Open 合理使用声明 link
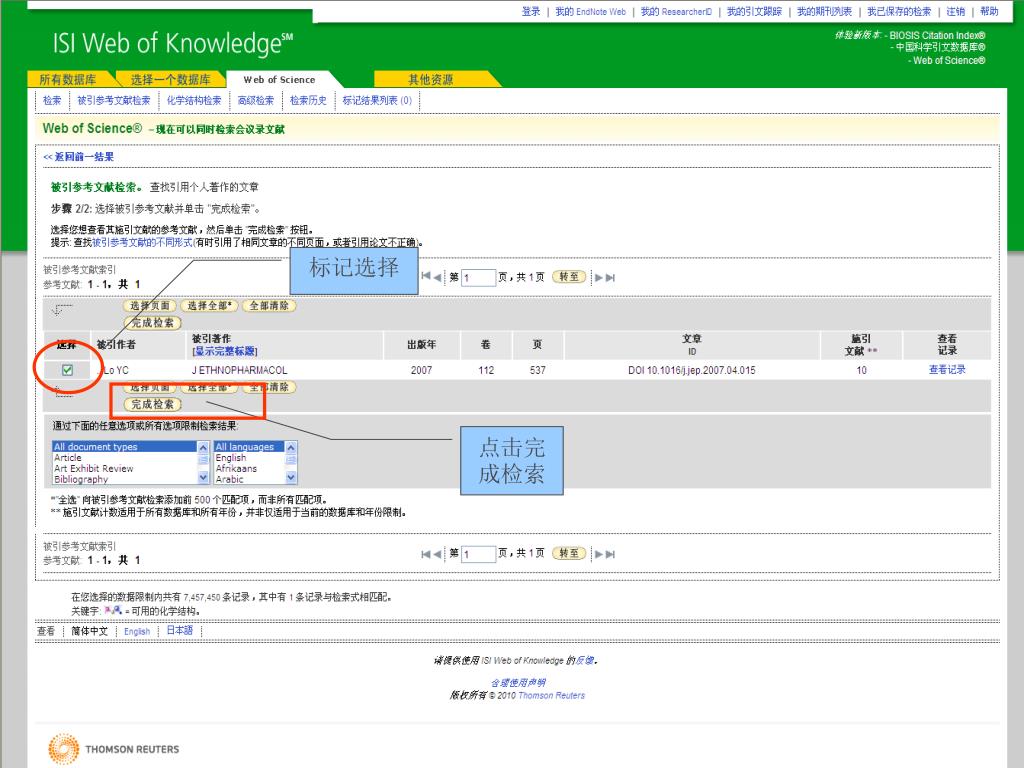This screenshot has width=1024, height=768. coord(518,682)
